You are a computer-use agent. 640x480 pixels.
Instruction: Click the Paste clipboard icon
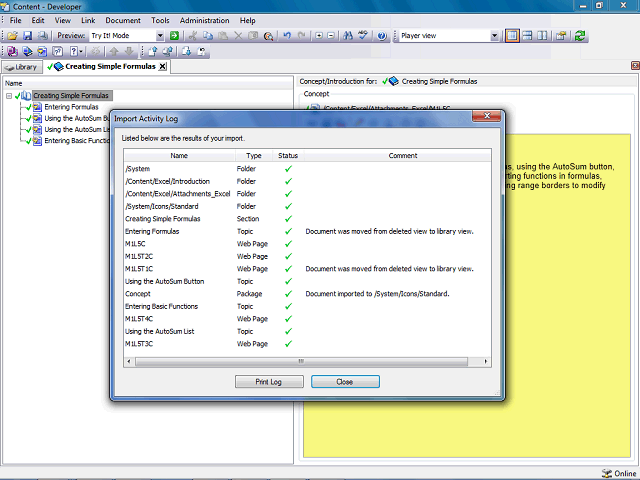(x=223, y=36)
